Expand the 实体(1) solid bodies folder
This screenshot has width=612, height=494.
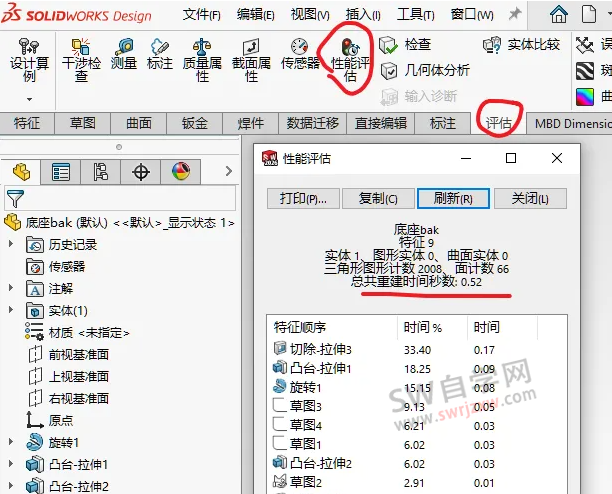pyautogui.click(x=11, y=309)
